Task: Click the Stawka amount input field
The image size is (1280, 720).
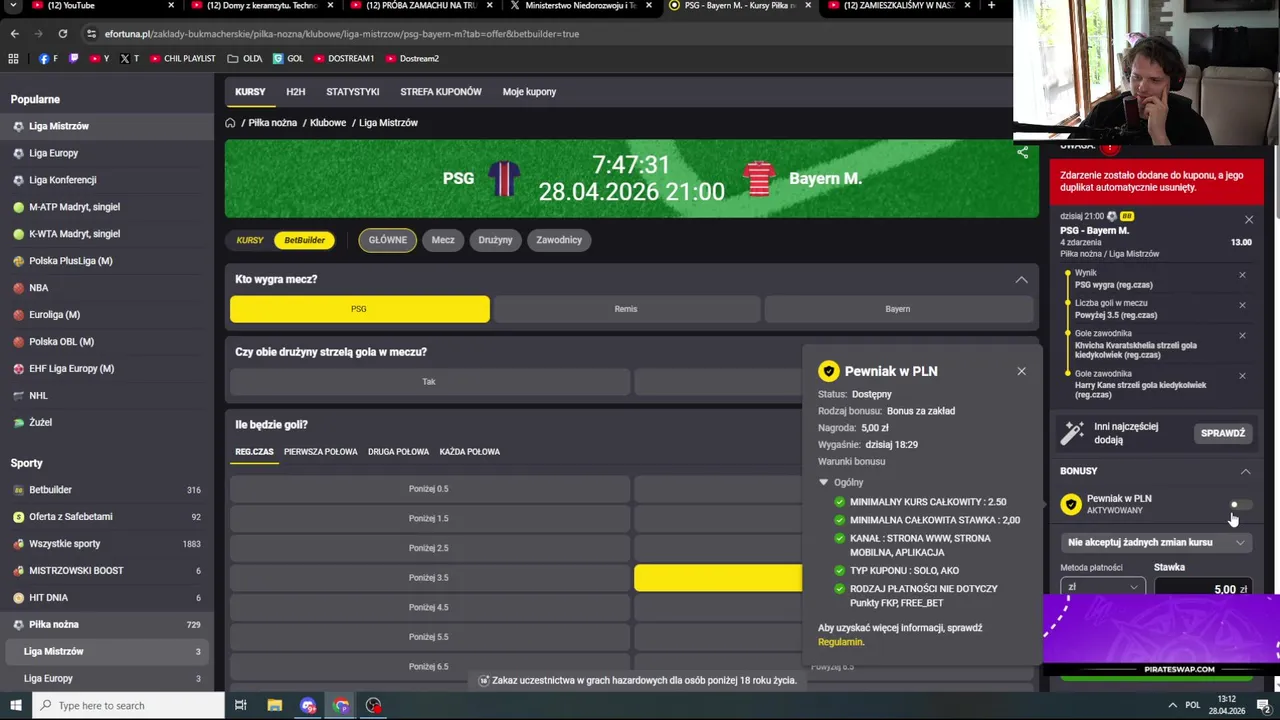Action: 1203,588
